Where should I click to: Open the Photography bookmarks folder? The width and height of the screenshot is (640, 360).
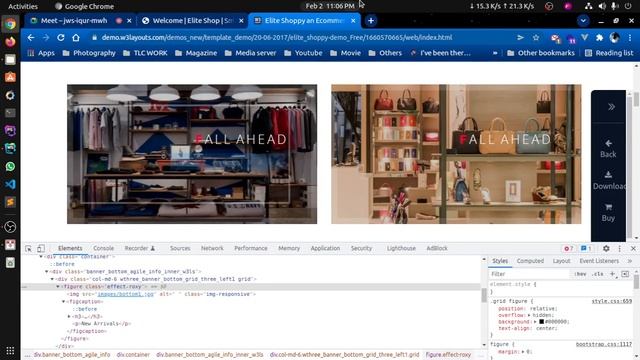tap(89, 53)
